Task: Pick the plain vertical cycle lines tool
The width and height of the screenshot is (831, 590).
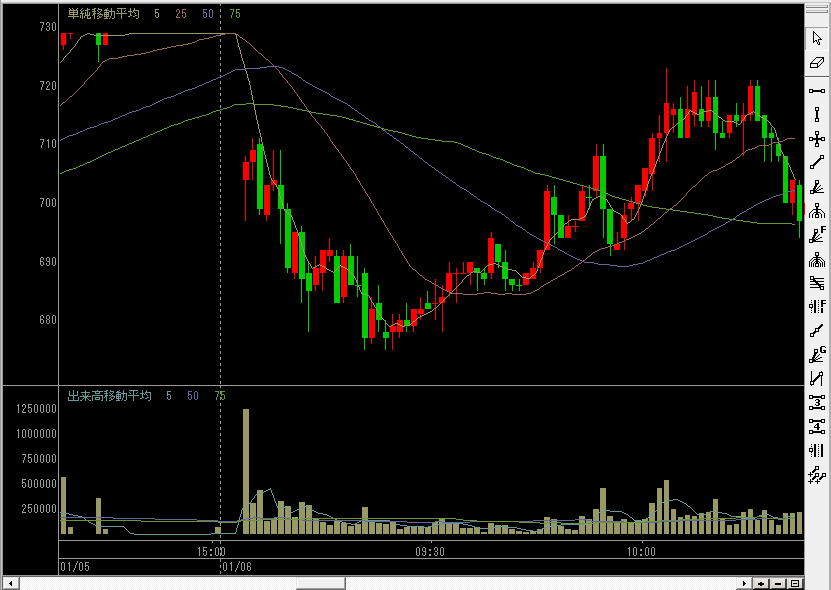Action: (x=817, y=451)
